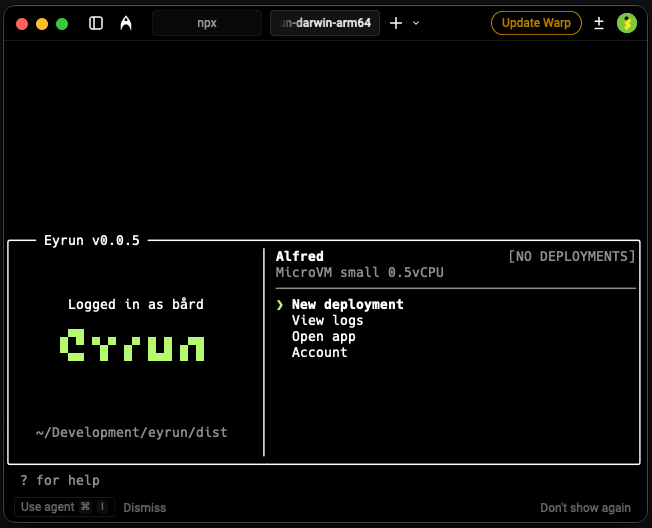Select New deployment menu entry
Viewport: 652px width, 528px height.
pos(348,304)
